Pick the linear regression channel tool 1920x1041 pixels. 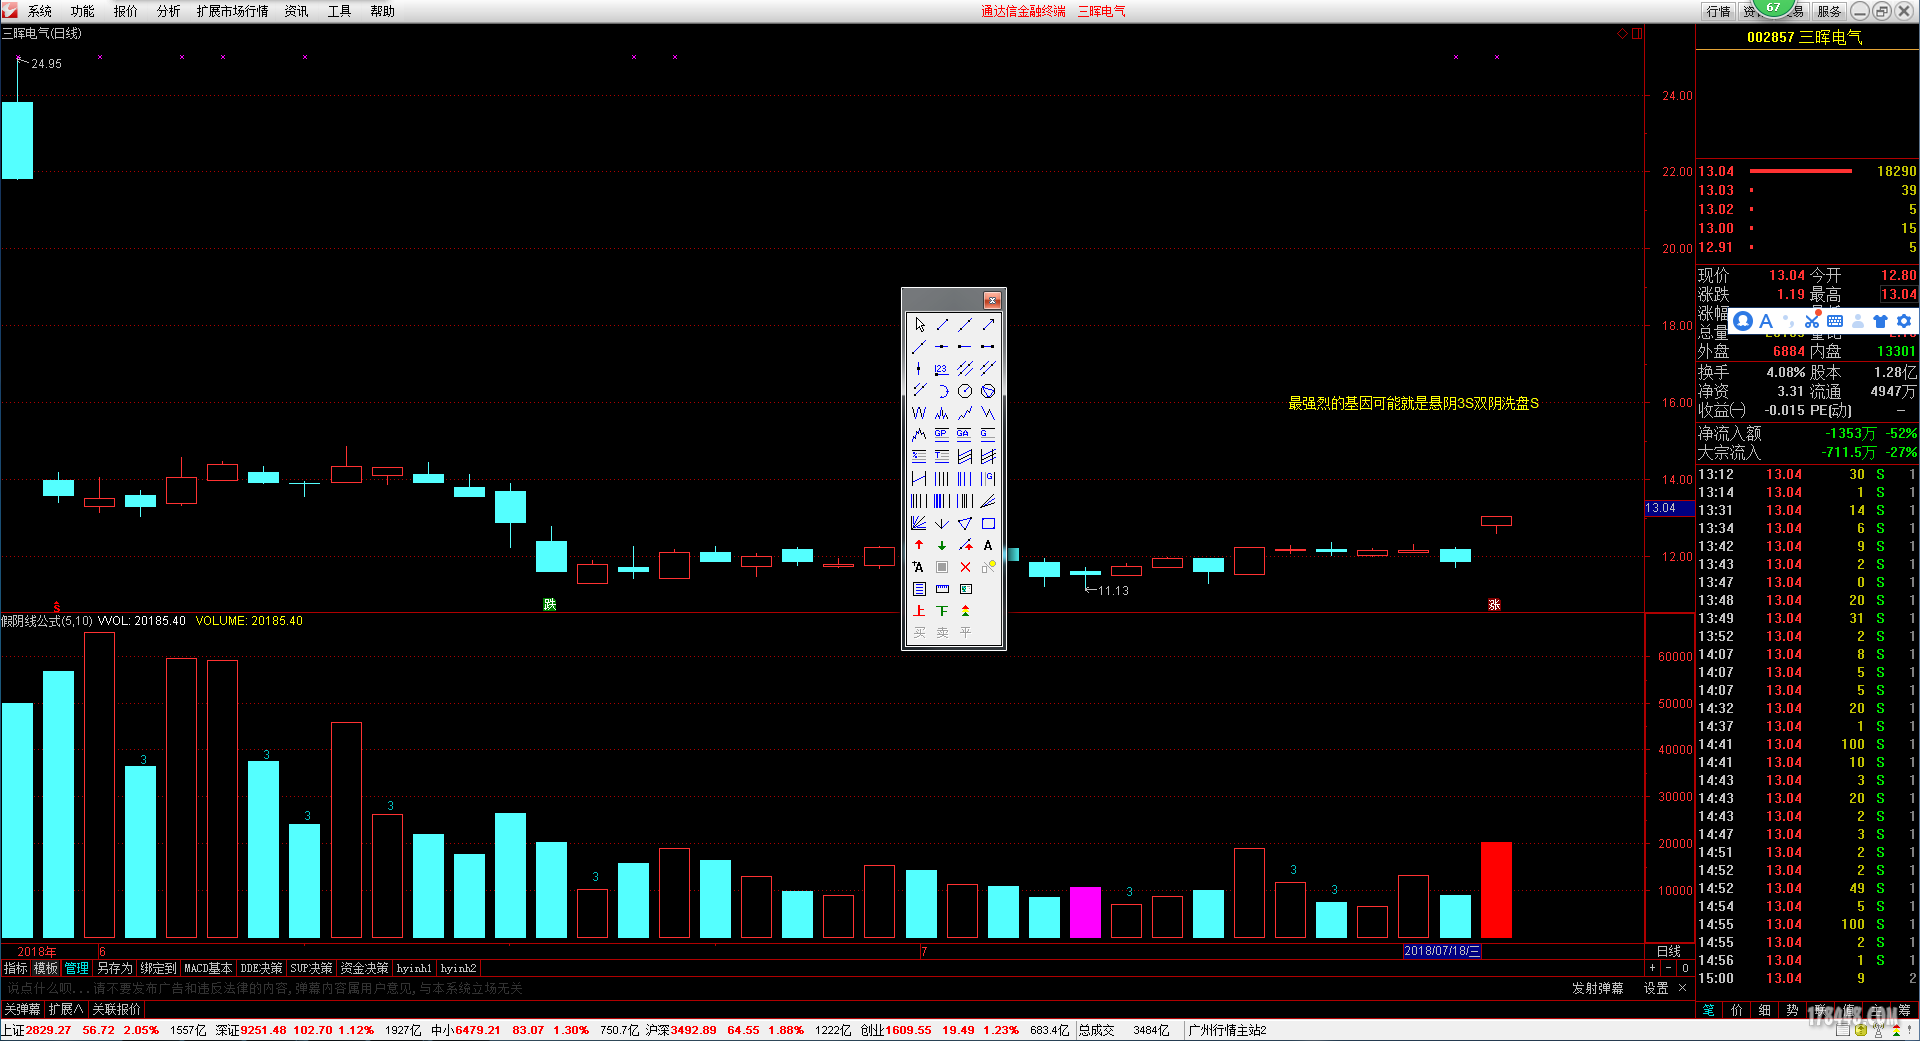[965, 457]
